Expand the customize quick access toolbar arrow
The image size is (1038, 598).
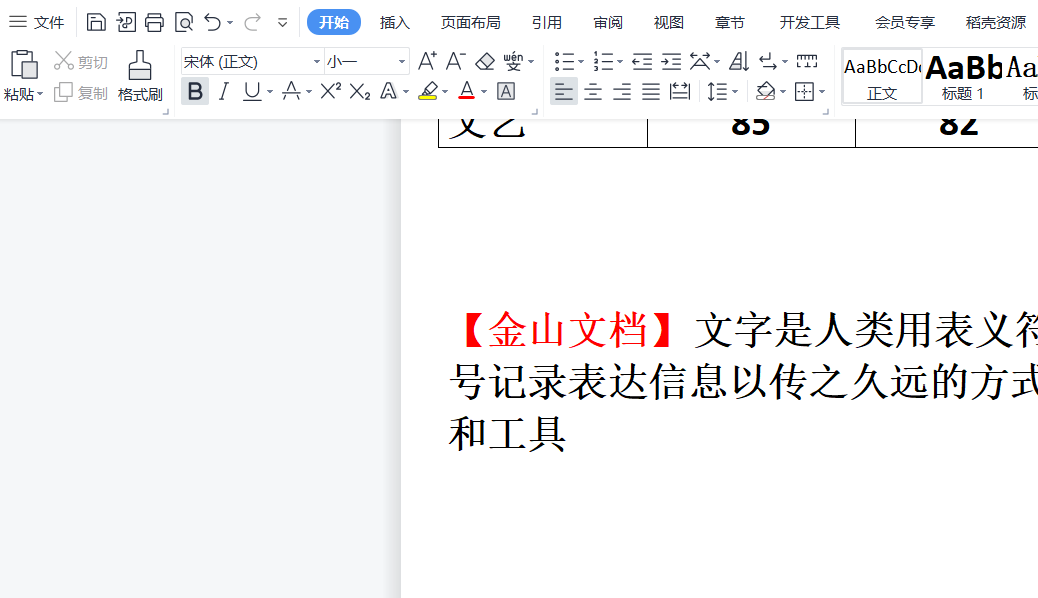[x=282, y=23]
